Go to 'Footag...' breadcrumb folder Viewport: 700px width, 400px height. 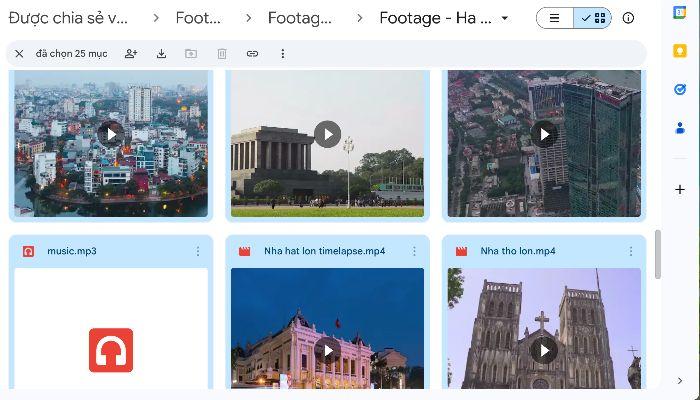(300, 18)
